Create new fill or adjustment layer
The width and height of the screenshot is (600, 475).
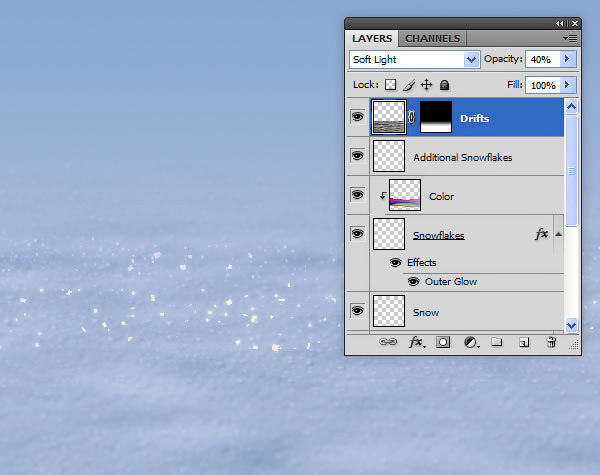pos(471,342)
